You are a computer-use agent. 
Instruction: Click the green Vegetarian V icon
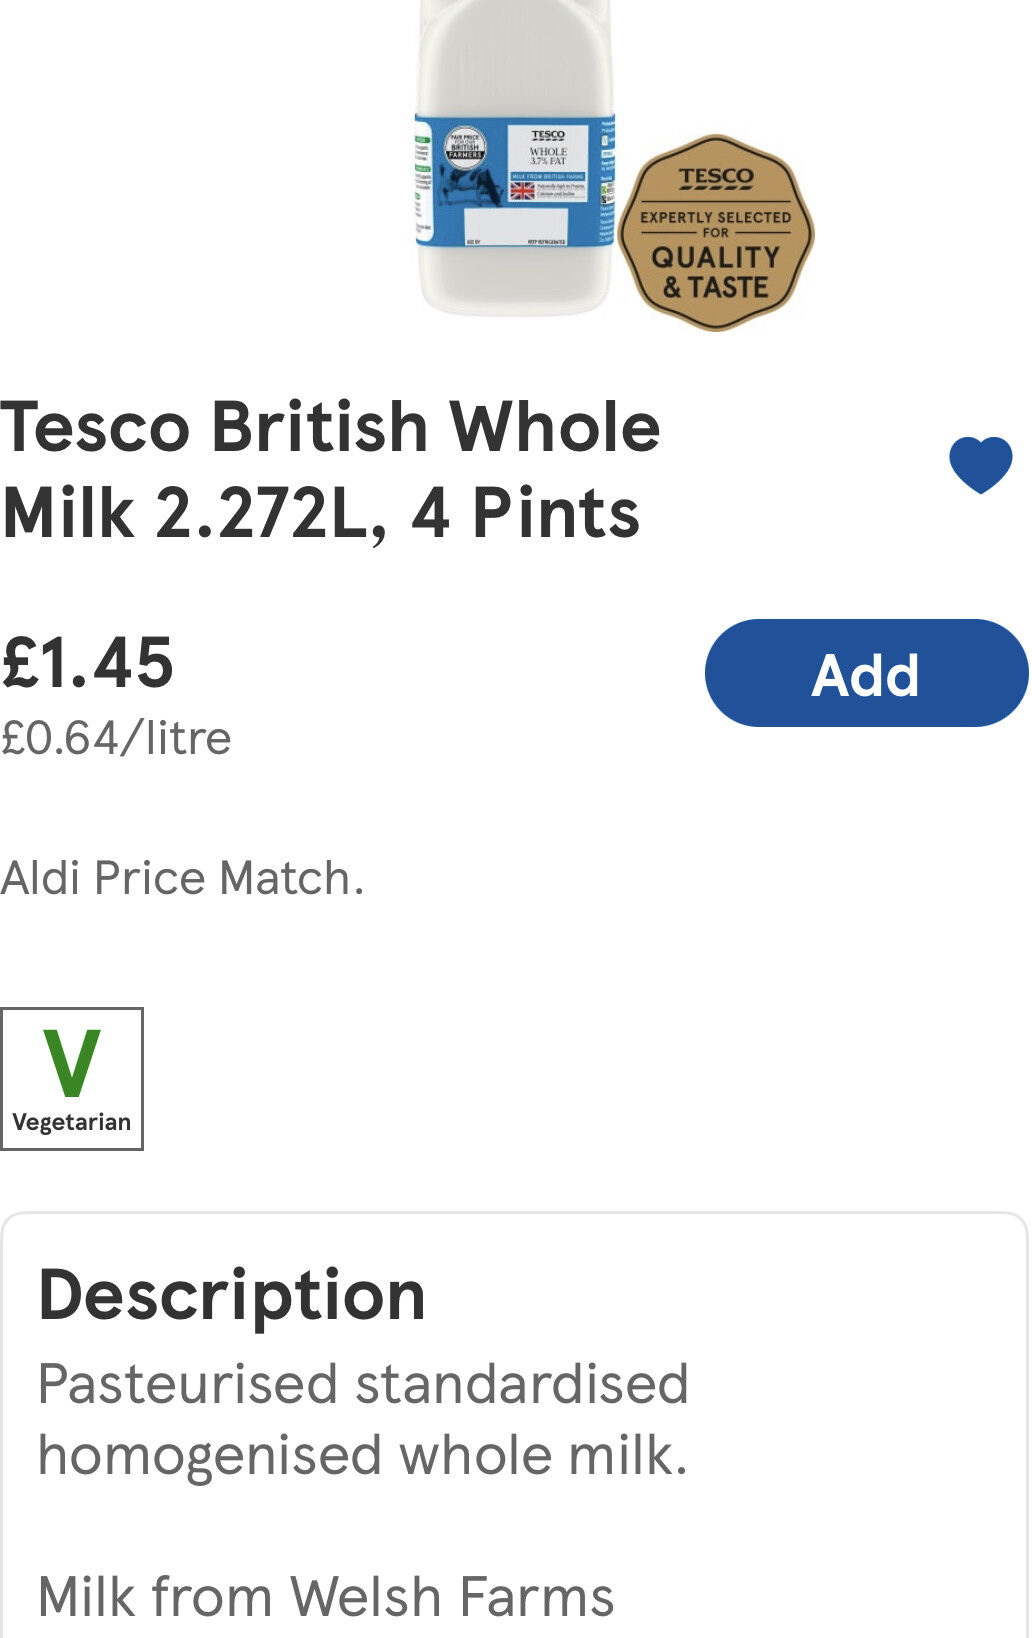72,1063
